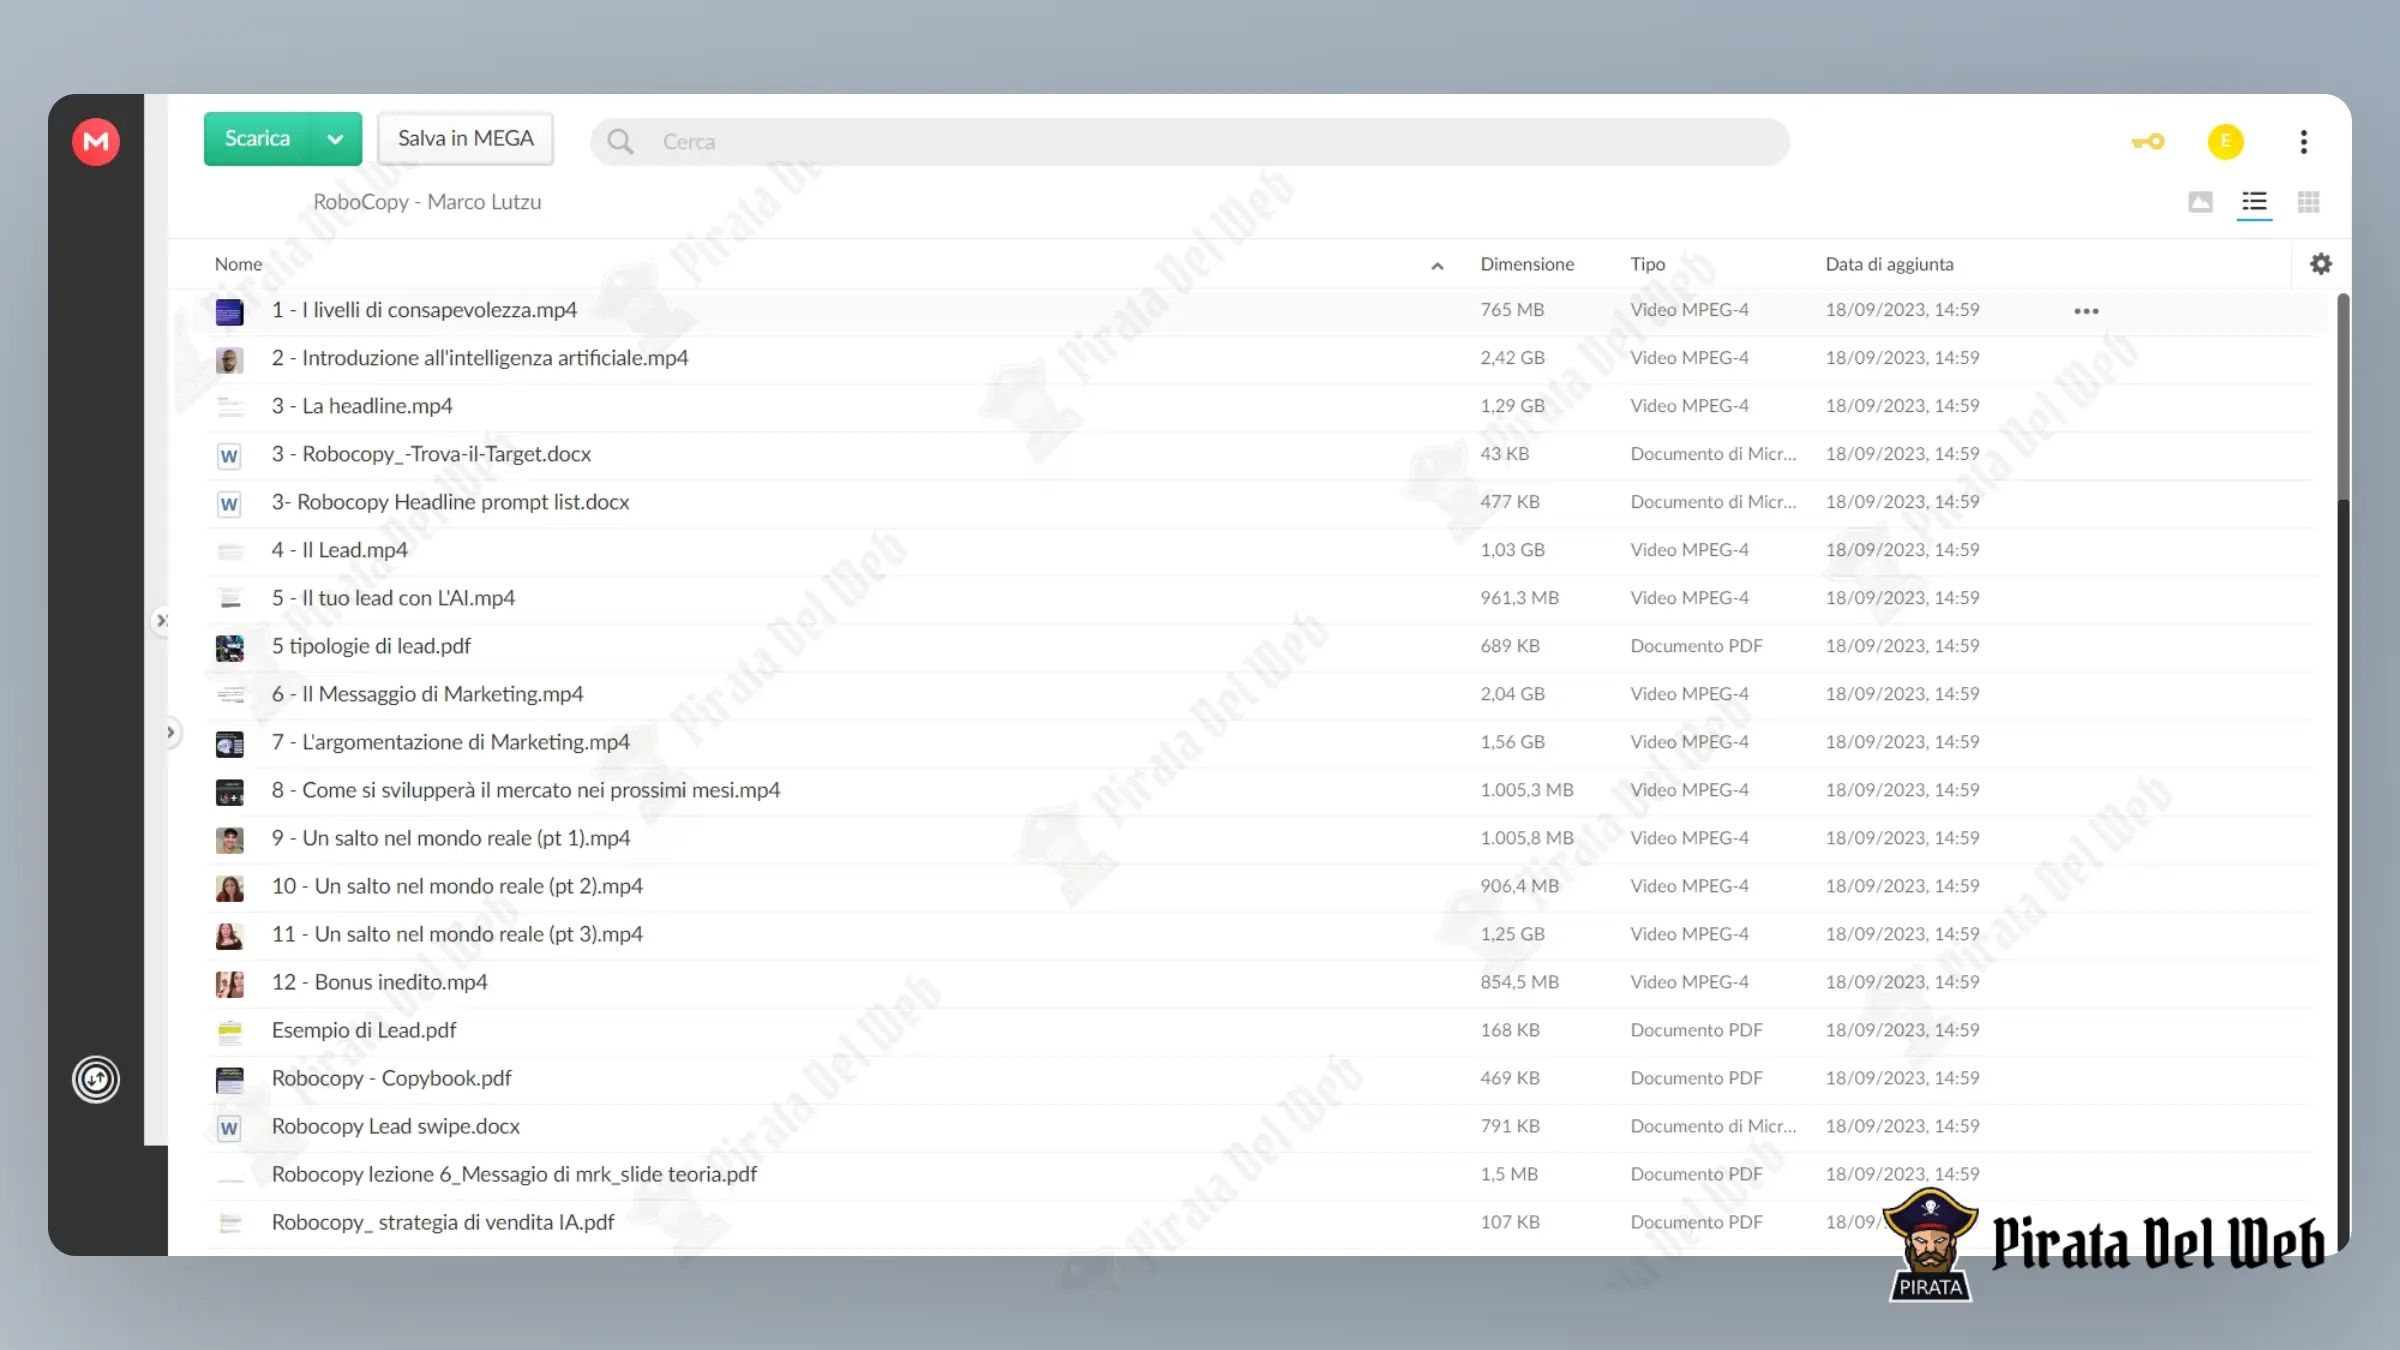2400x1350 pixels.
Task: Focus the Cerca search field
Action: [x=1190, y=142]
